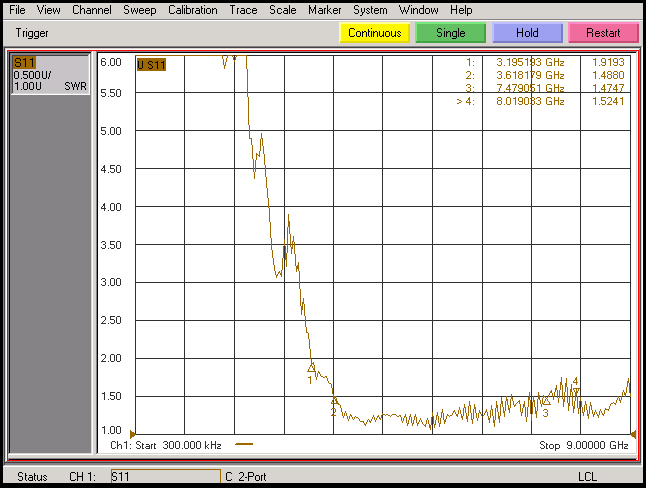Click the Stop 9.00000 GHz frequency label
The image size is (646, 488).
pos(583,445)
